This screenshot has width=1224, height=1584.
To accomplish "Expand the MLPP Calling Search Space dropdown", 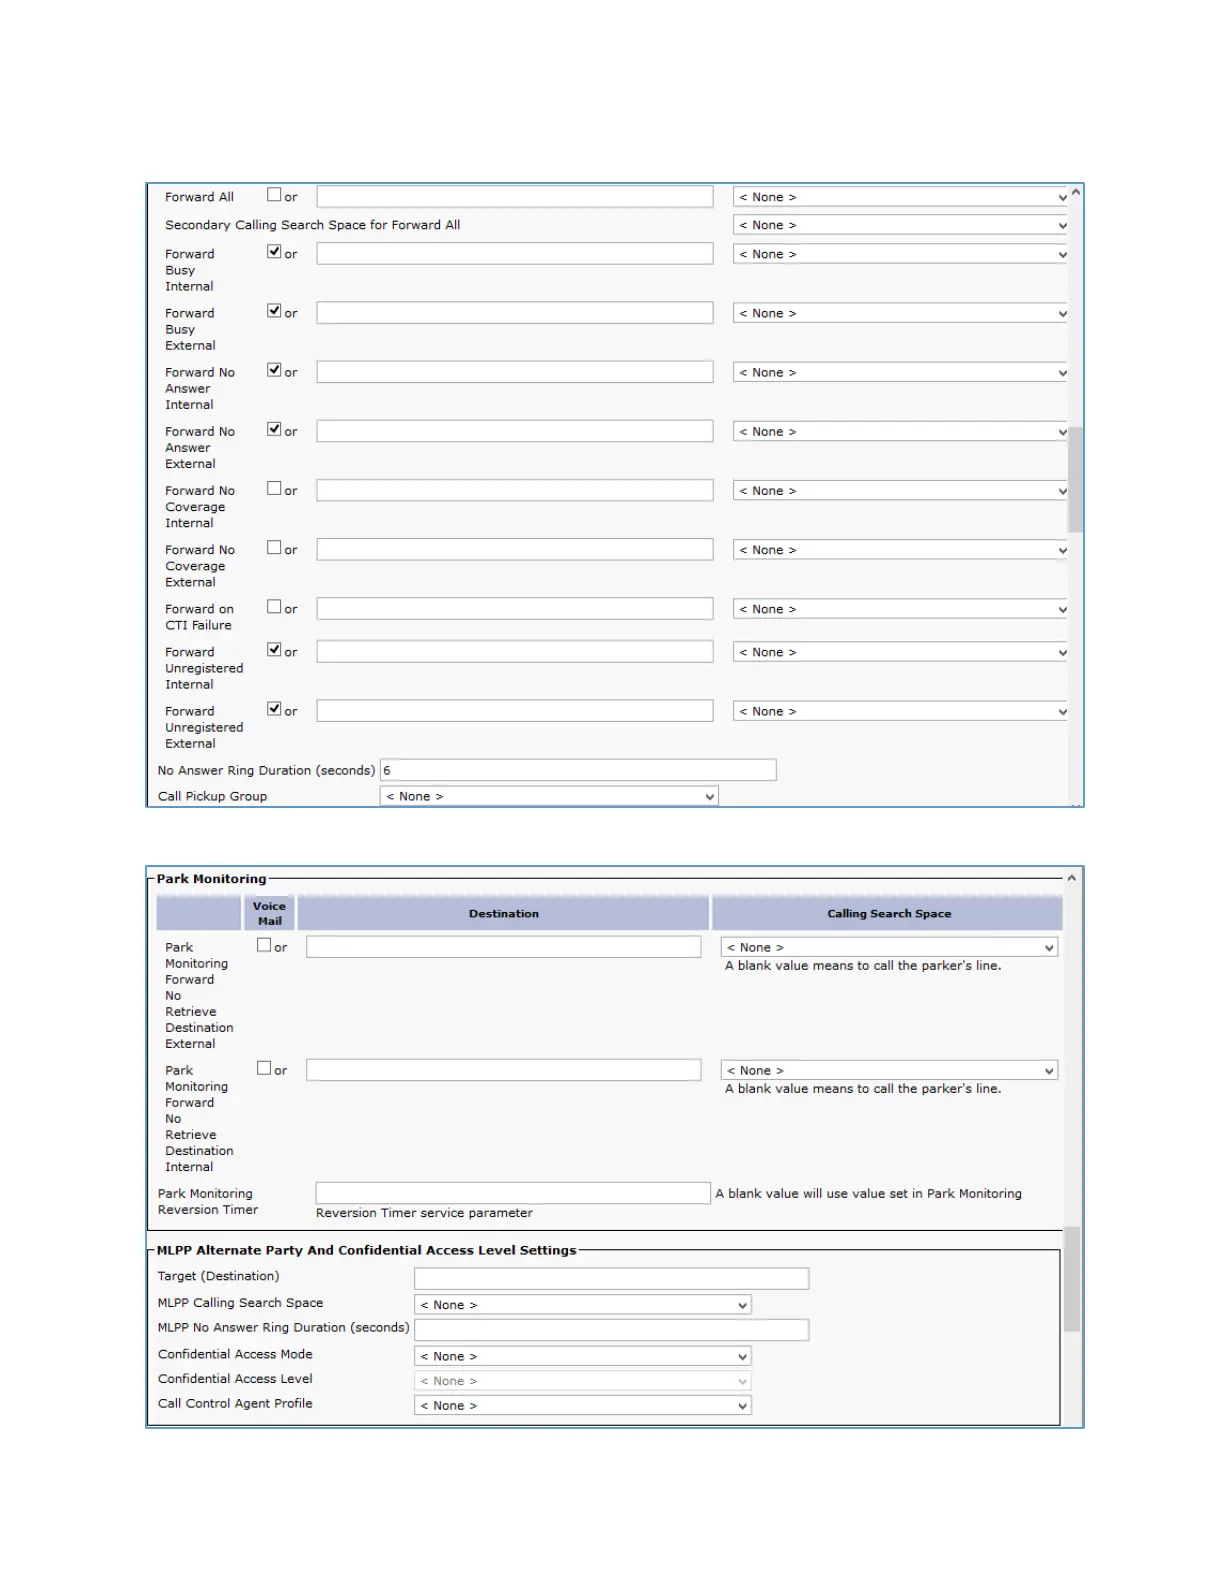I will 582,1304.
